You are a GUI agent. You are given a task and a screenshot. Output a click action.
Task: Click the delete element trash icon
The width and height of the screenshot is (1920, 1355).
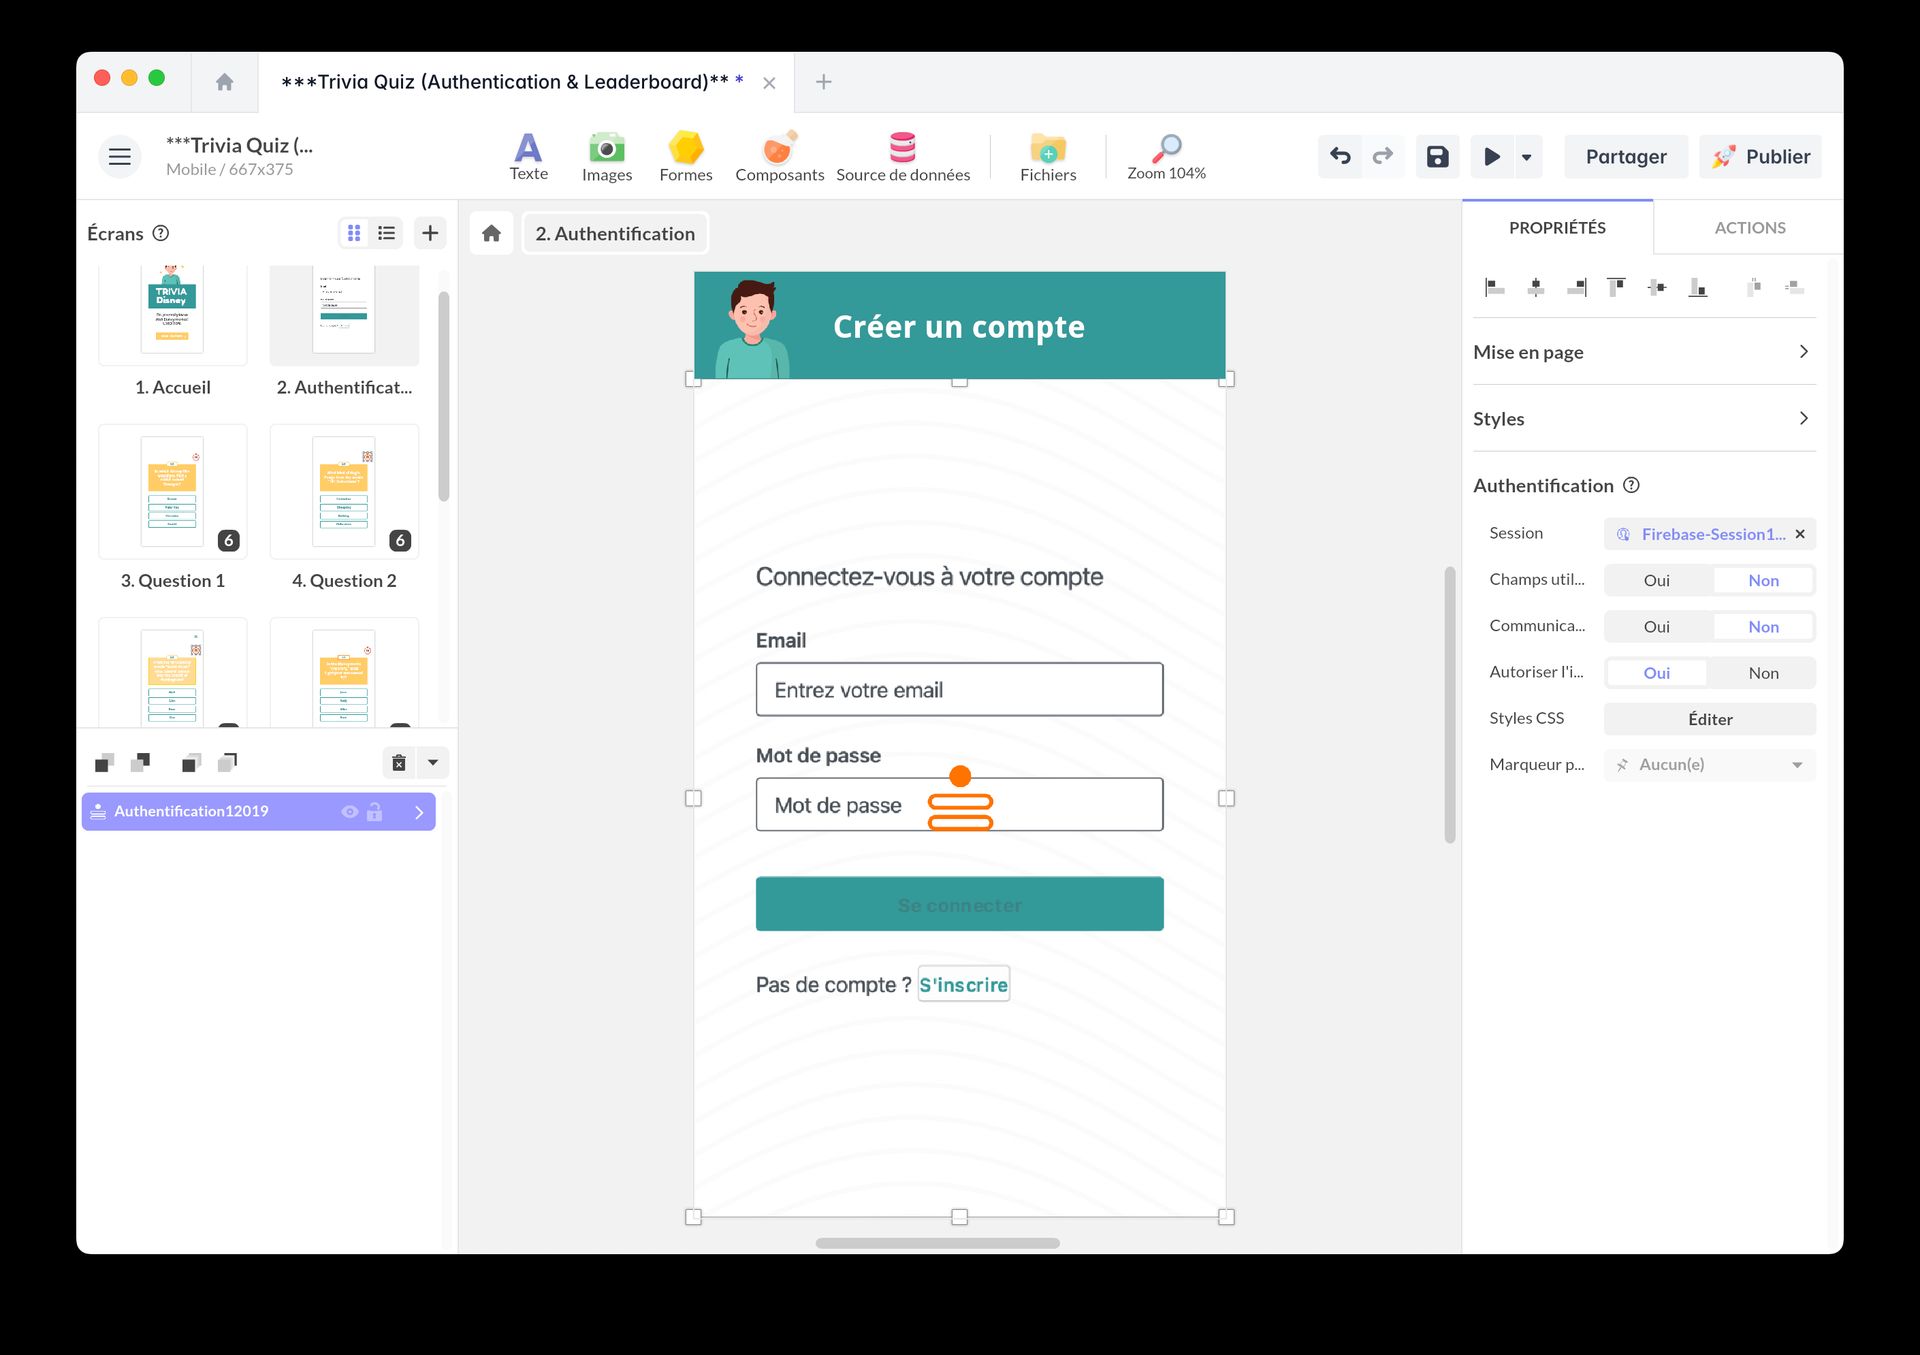click(x=399, y=762)
